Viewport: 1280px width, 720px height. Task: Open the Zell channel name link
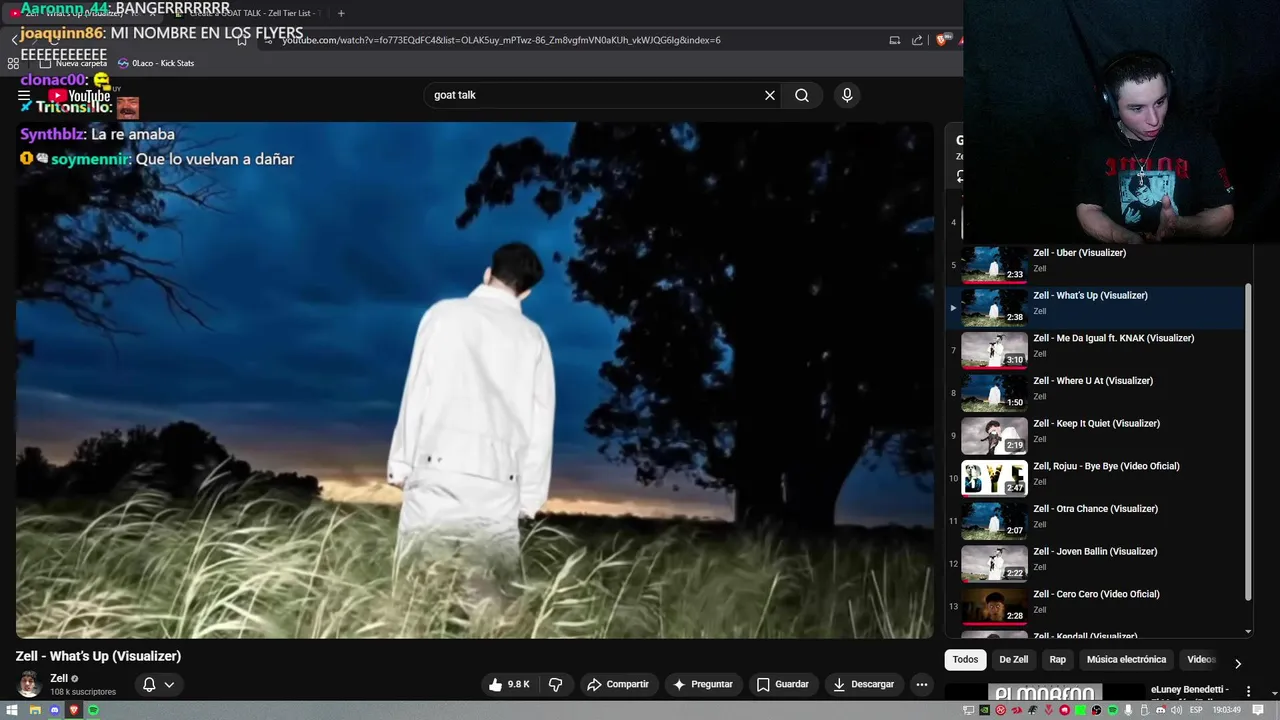coord(59,678)
